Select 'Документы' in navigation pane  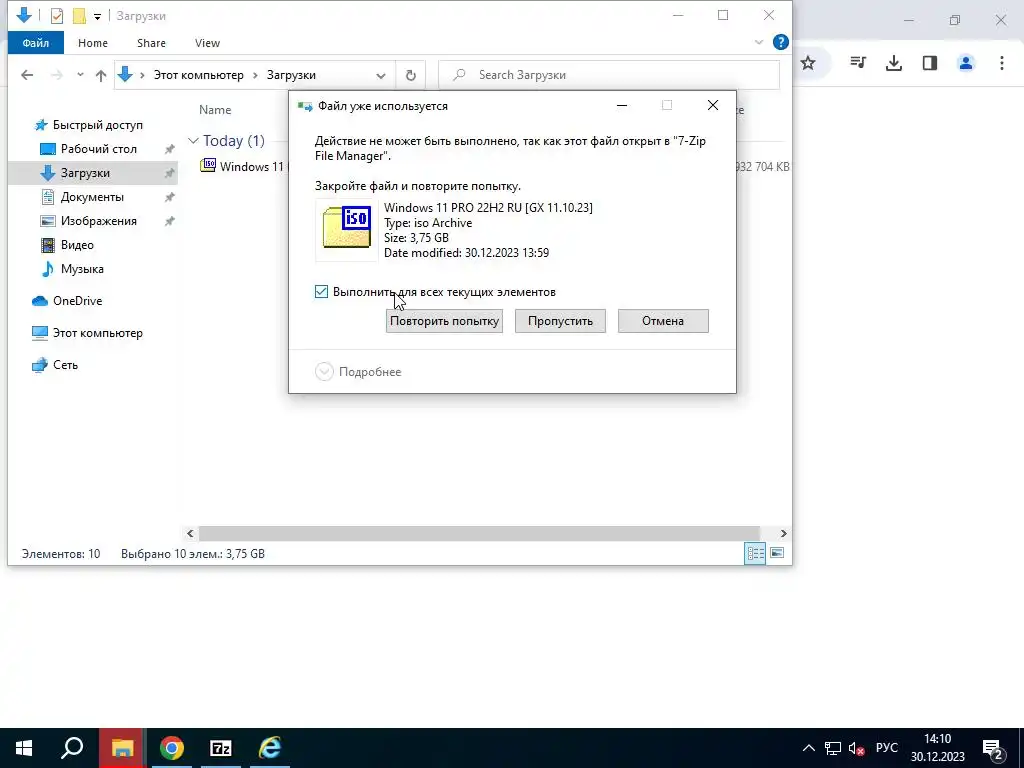(91, 197)
